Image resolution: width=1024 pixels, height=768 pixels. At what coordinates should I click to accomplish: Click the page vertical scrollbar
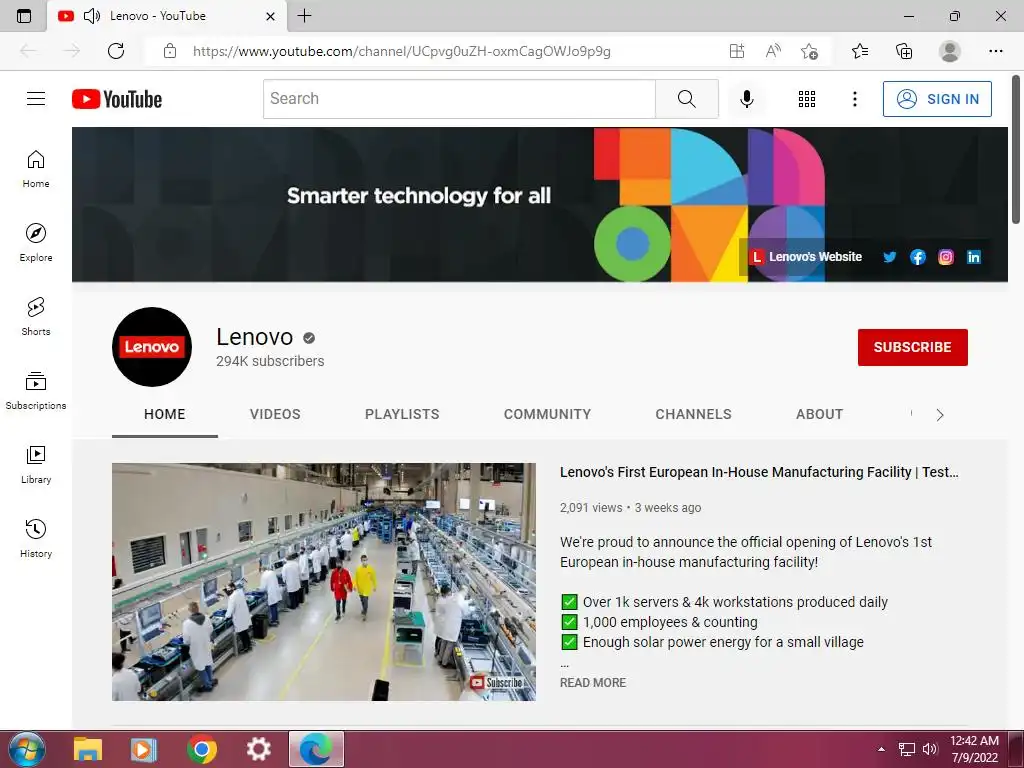[1016, 150]
